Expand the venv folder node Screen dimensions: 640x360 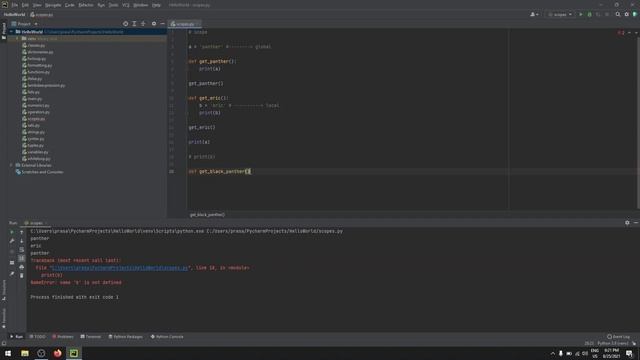pos(18,38)
